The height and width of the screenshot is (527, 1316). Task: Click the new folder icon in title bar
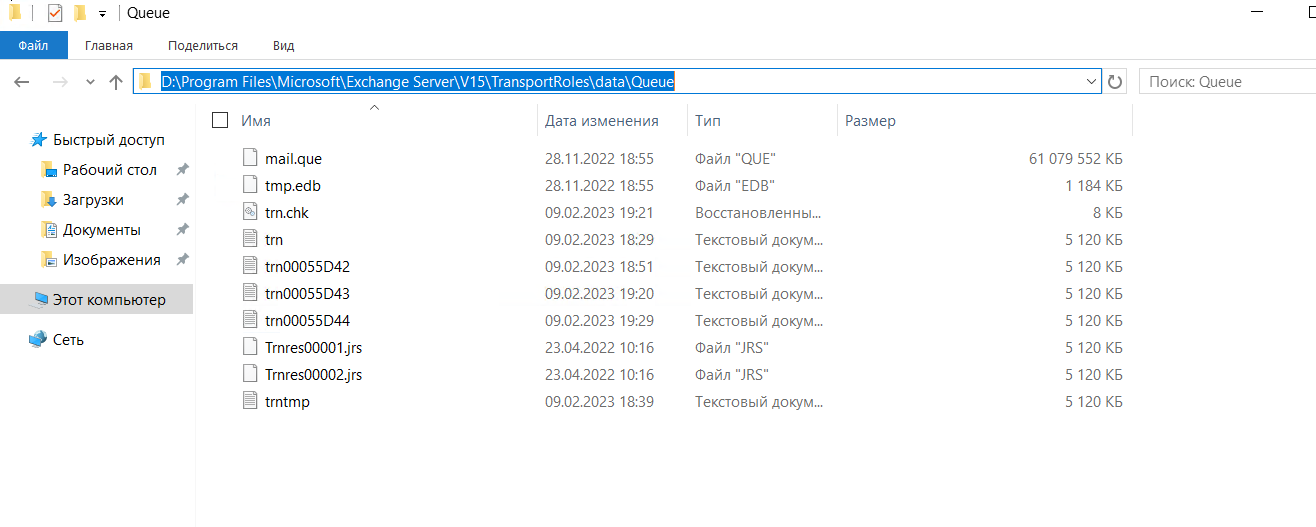[80, 13]
